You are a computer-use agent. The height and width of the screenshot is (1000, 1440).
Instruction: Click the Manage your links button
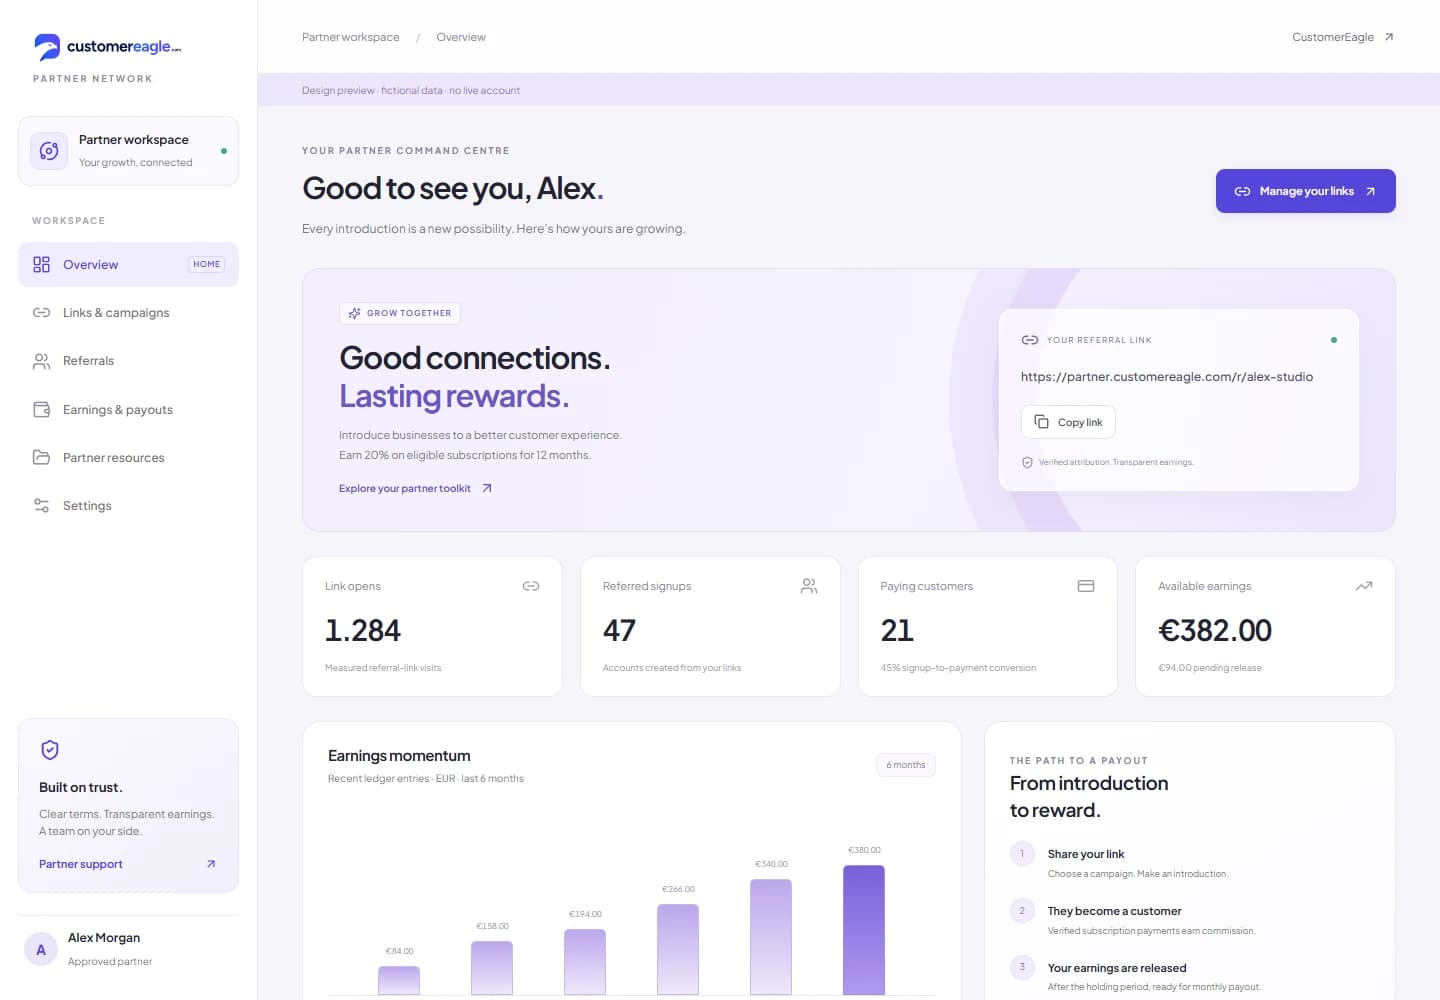click(x=1305, y=191)
